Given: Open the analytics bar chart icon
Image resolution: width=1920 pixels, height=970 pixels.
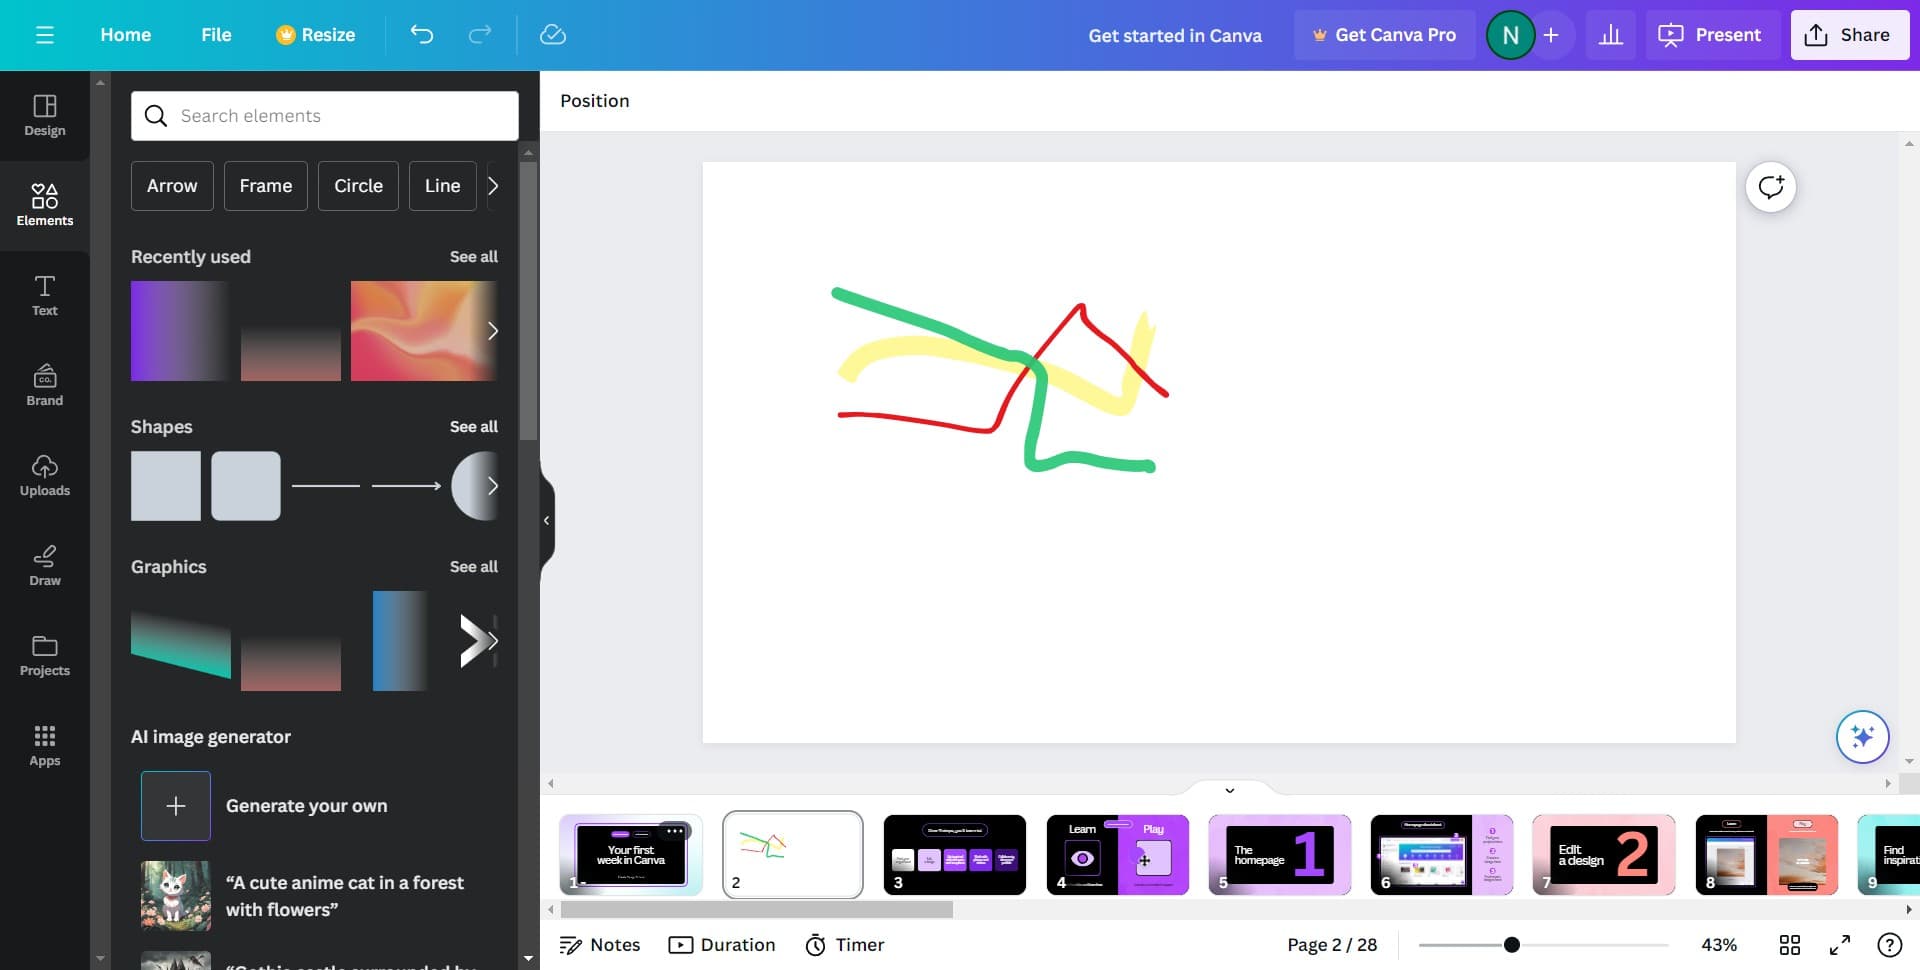Looking at the screenshot, I should [1610, 35].
